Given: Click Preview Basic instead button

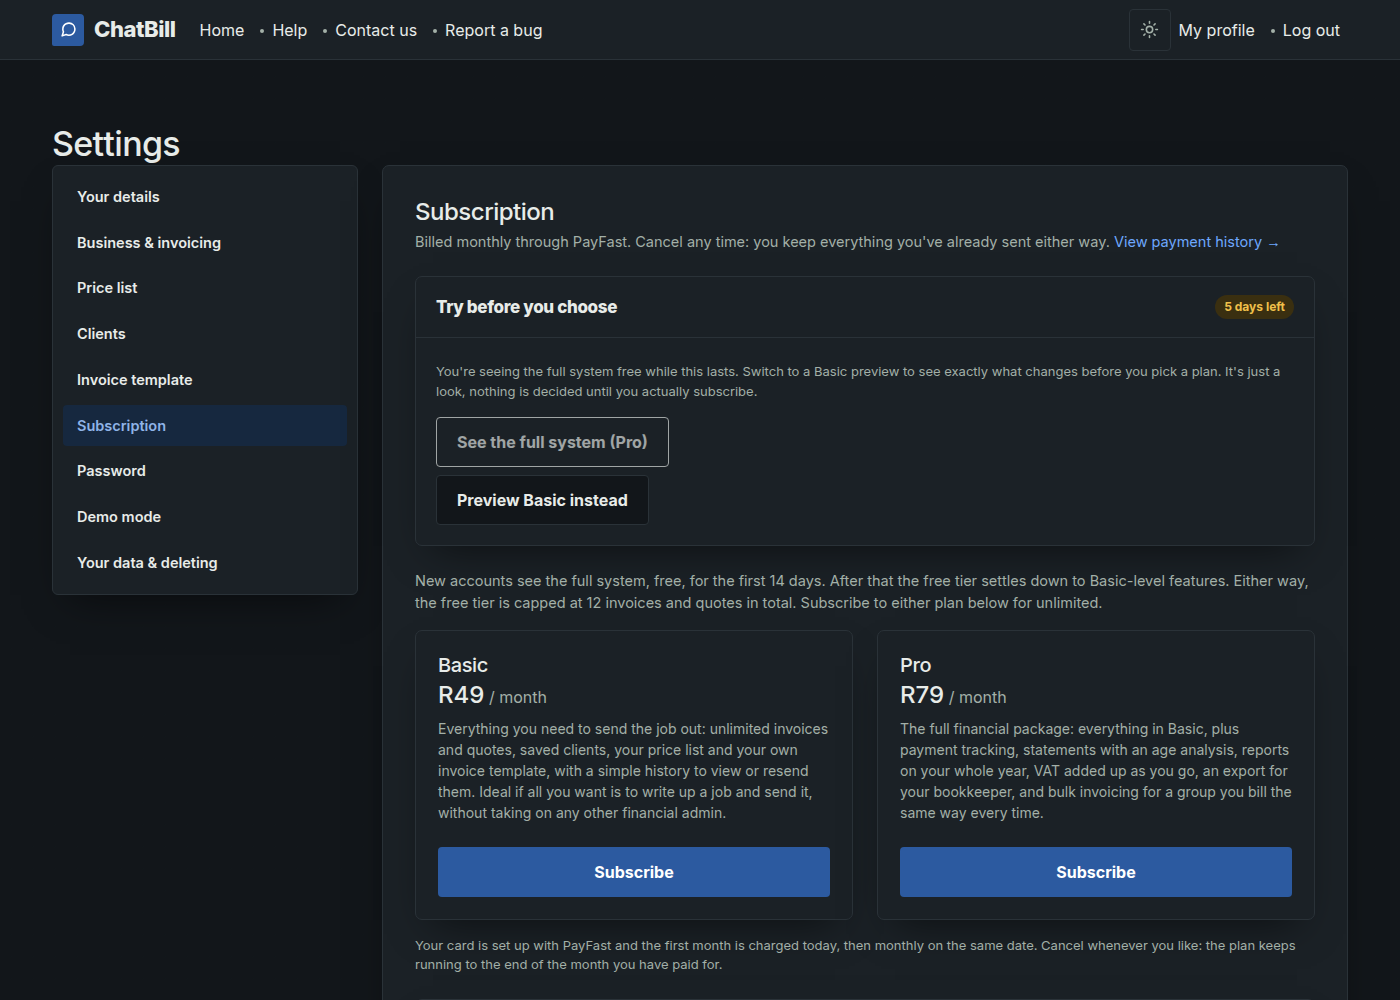Looking at the screenshot, I should coord(542,500).
